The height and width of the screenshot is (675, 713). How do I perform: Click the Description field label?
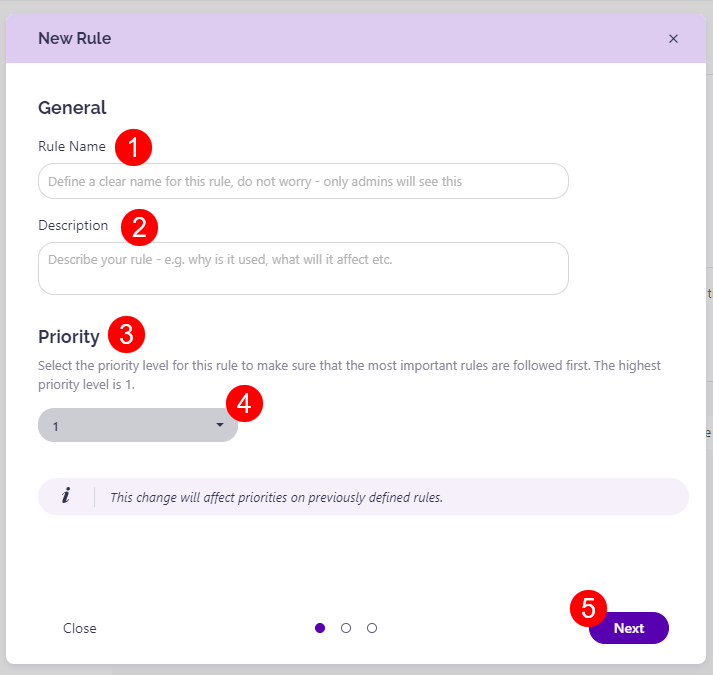click(73, 225)
